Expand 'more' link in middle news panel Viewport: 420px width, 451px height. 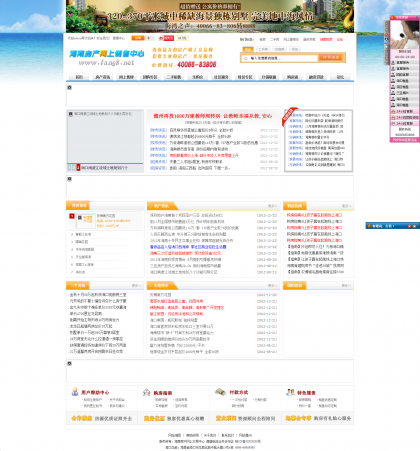pyautogui.click(x=272, y=206)
